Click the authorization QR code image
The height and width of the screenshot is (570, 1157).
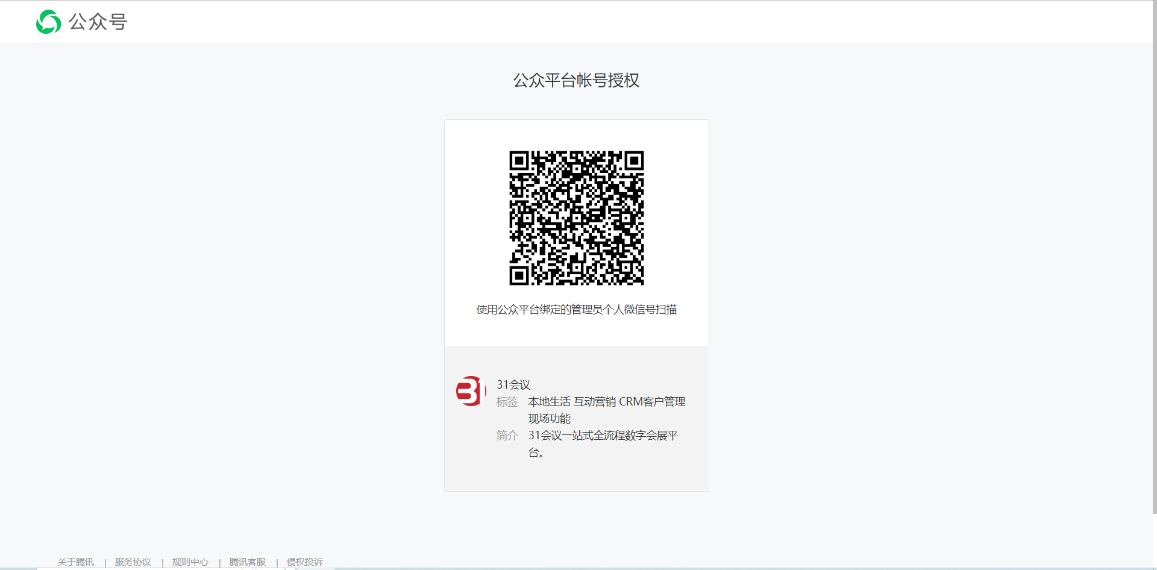click(x=576, y=218)
